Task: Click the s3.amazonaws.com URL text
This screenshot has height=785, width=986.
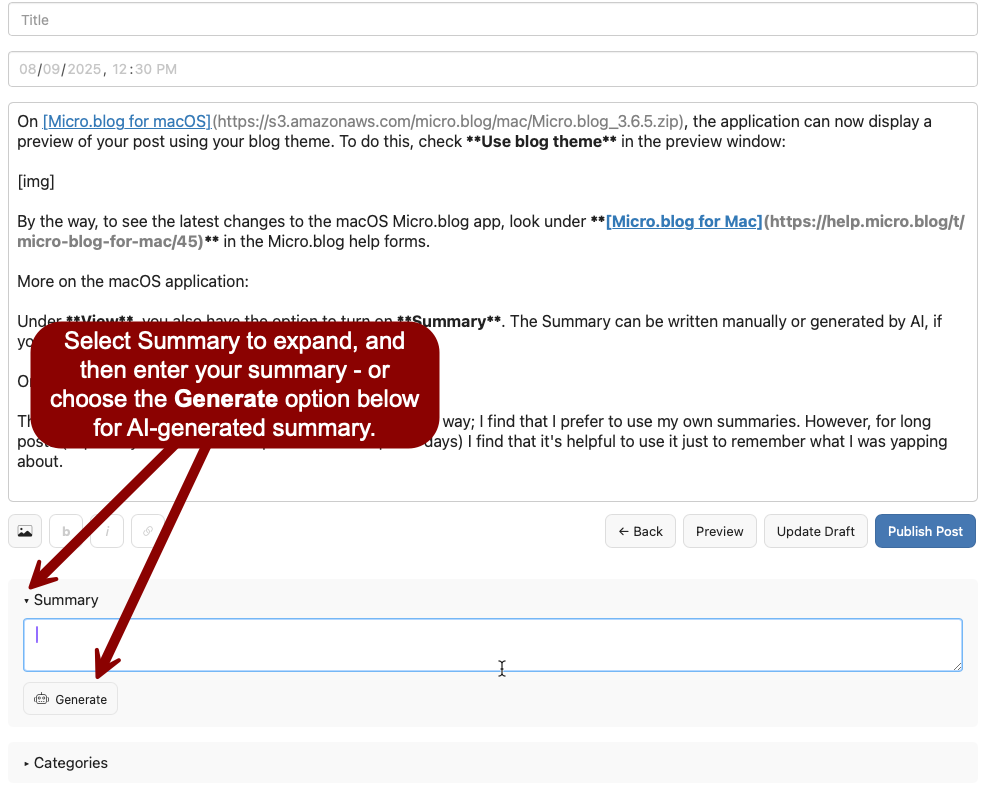Action: point(448,121)
